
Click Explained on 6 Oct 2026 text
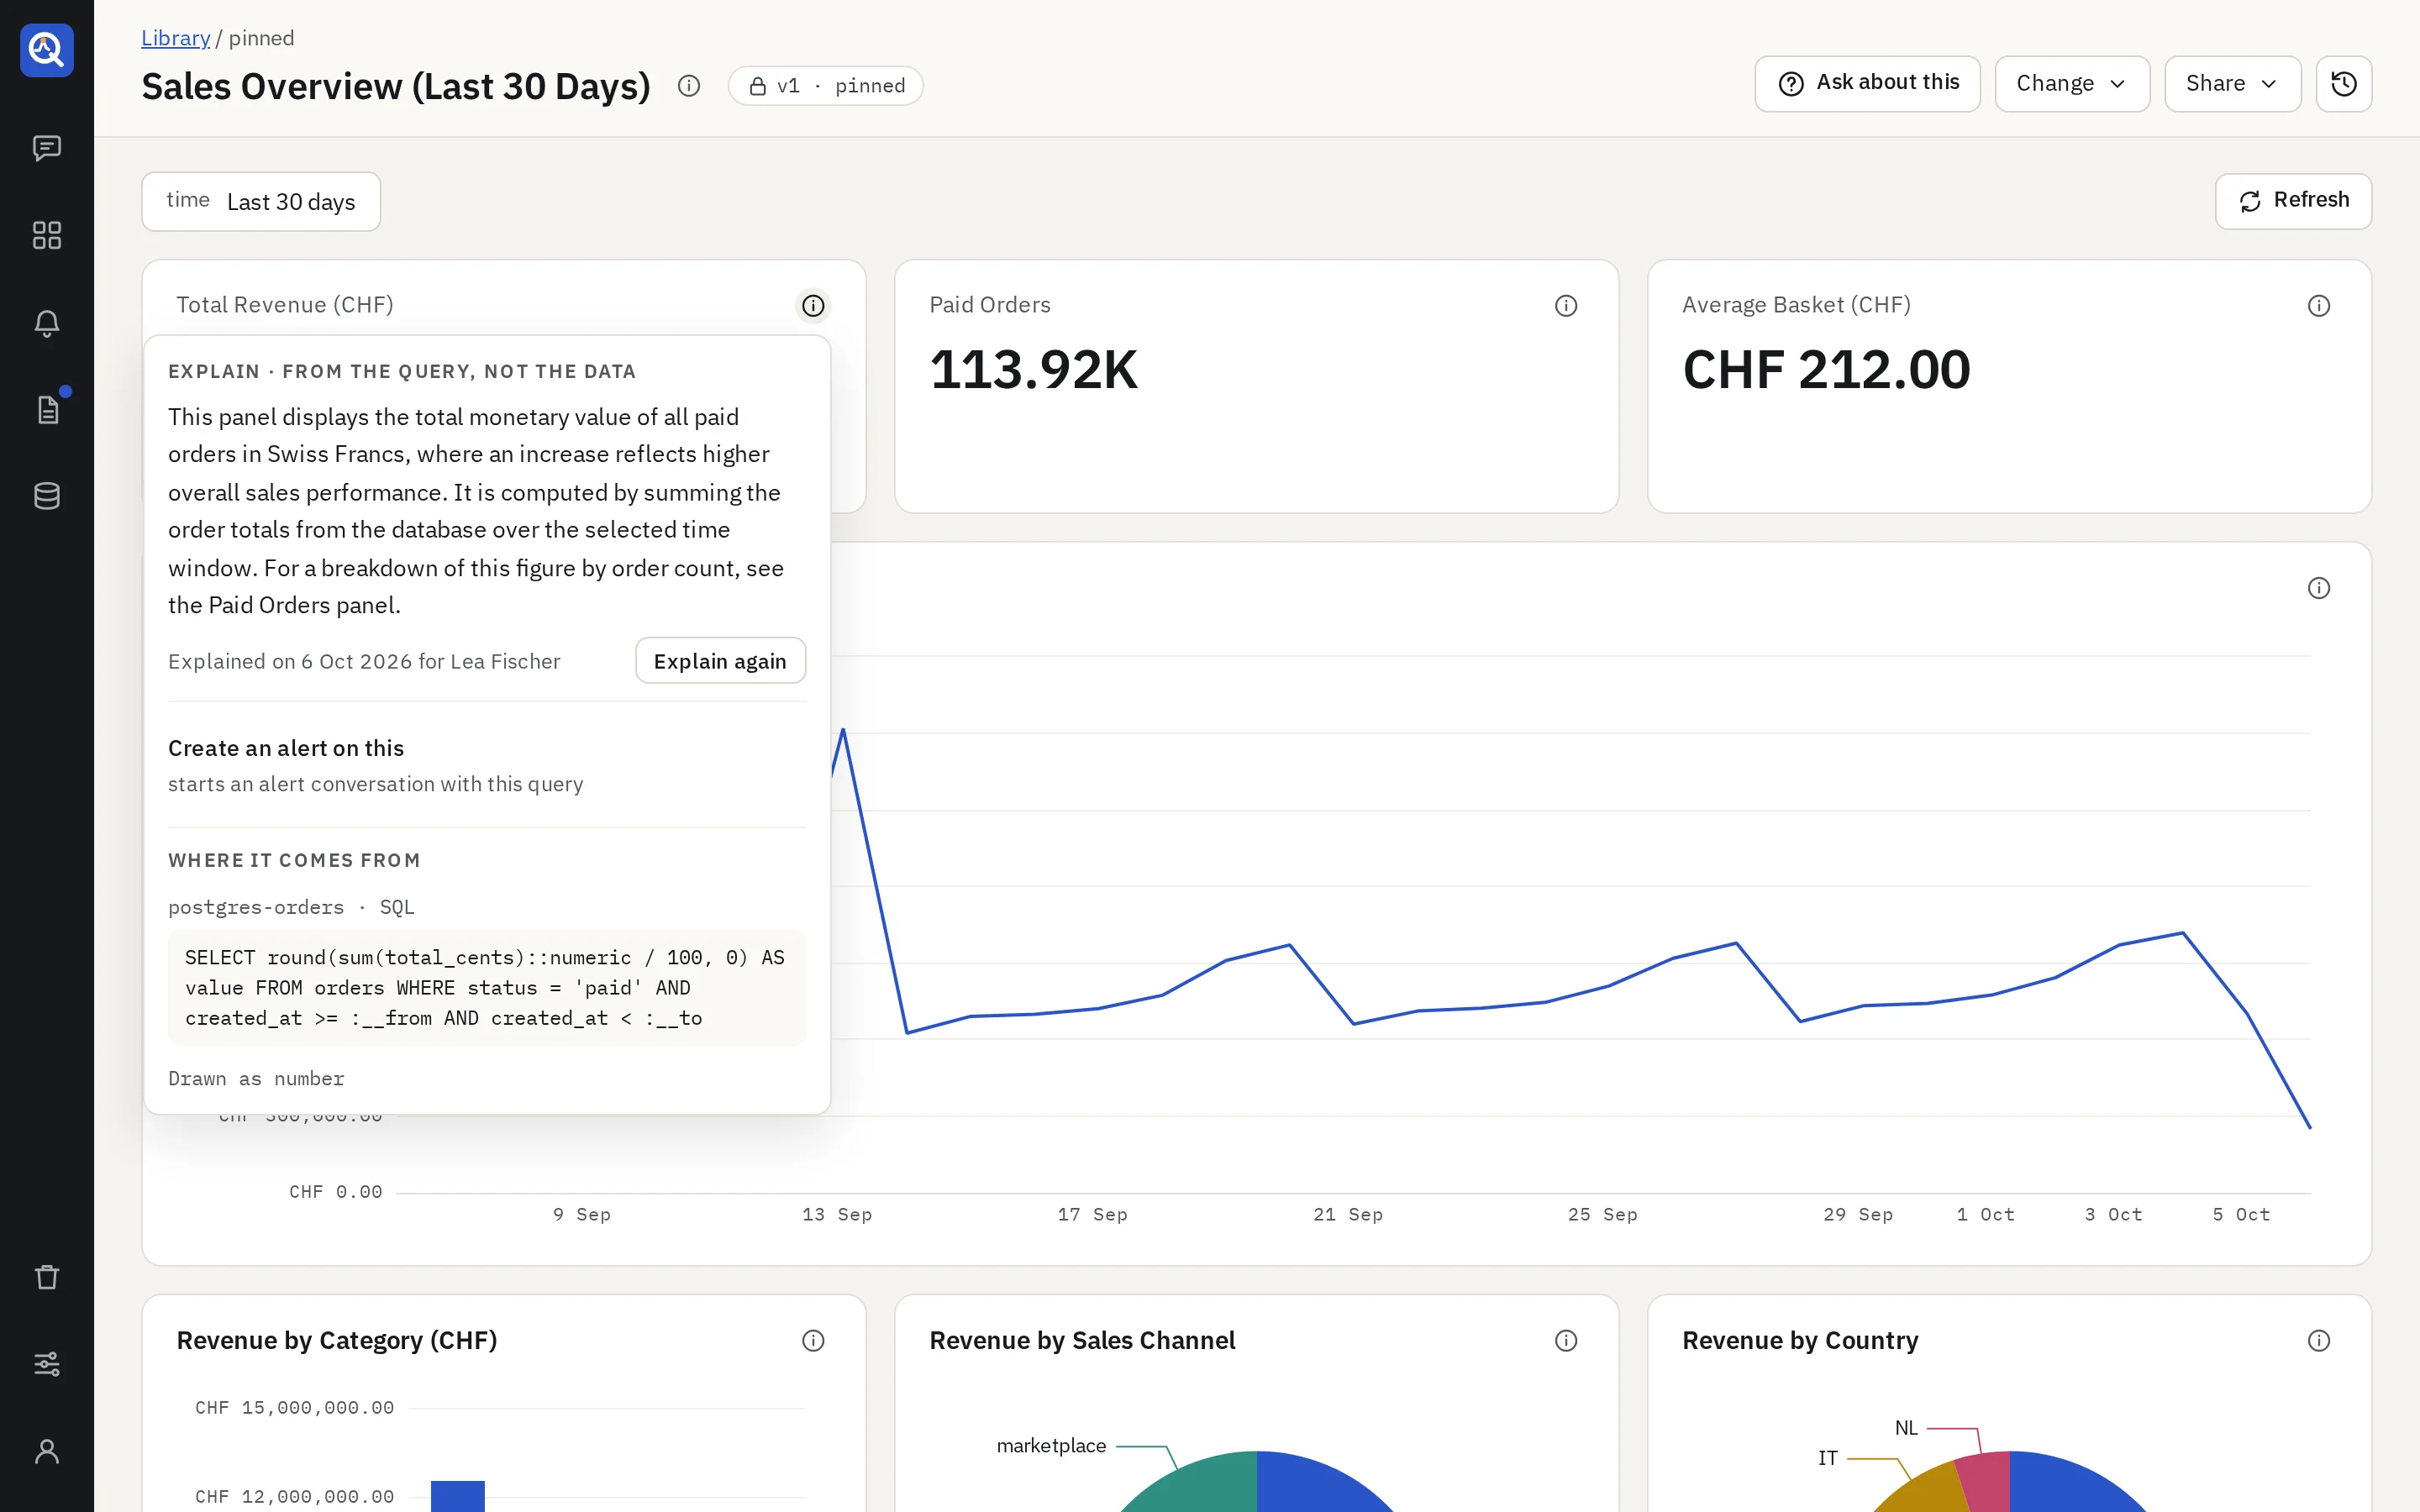pos(364,661)
